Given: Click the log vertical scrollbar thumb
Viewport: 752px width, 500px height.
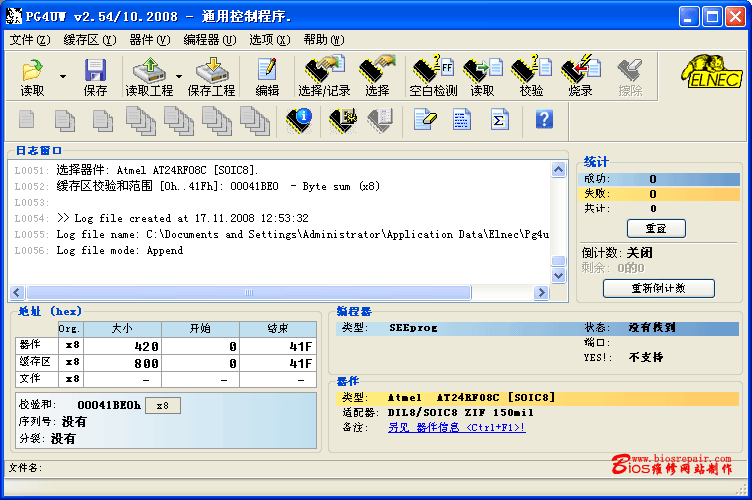Looking at the screenshot, I should [x=558, y=261].
